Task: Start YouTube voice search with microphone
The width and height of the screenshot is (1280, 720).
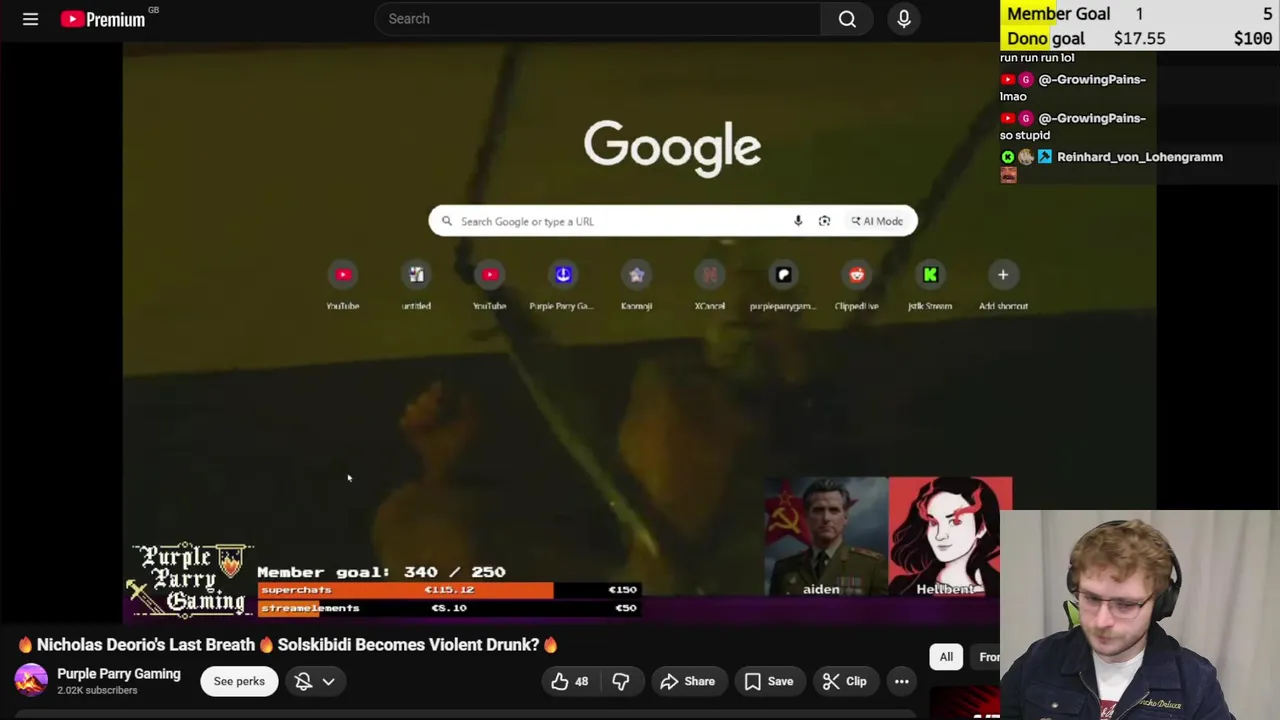Action: pos(904,19)
